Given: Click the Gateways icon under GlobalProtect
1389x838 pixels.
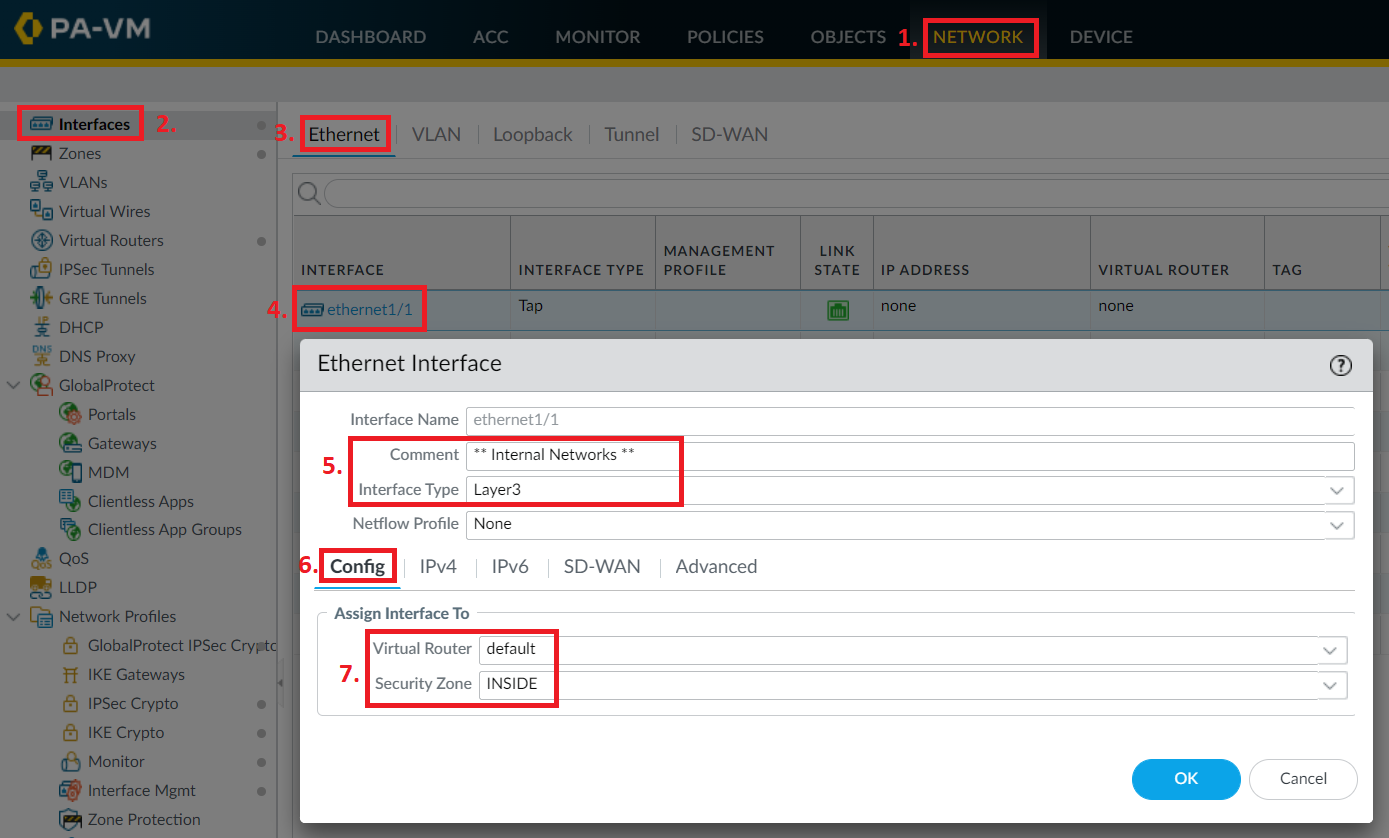Looking at the screenshot, I should coord(70,443).
